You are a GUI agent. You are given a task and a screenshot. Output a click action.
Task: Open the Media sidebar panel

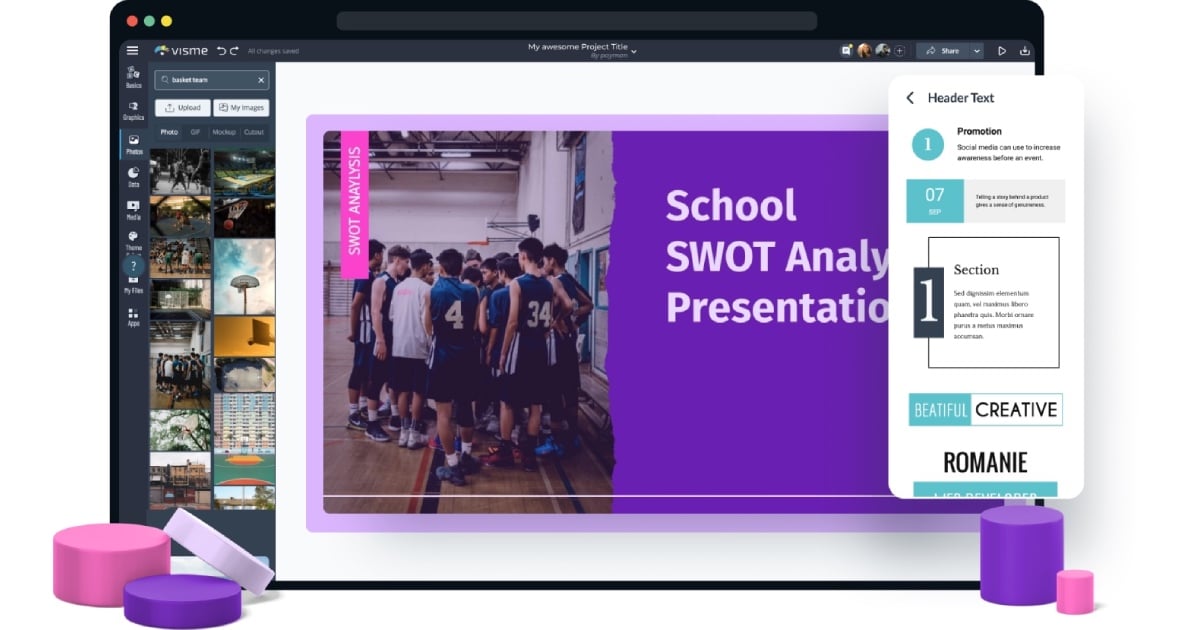133,209
